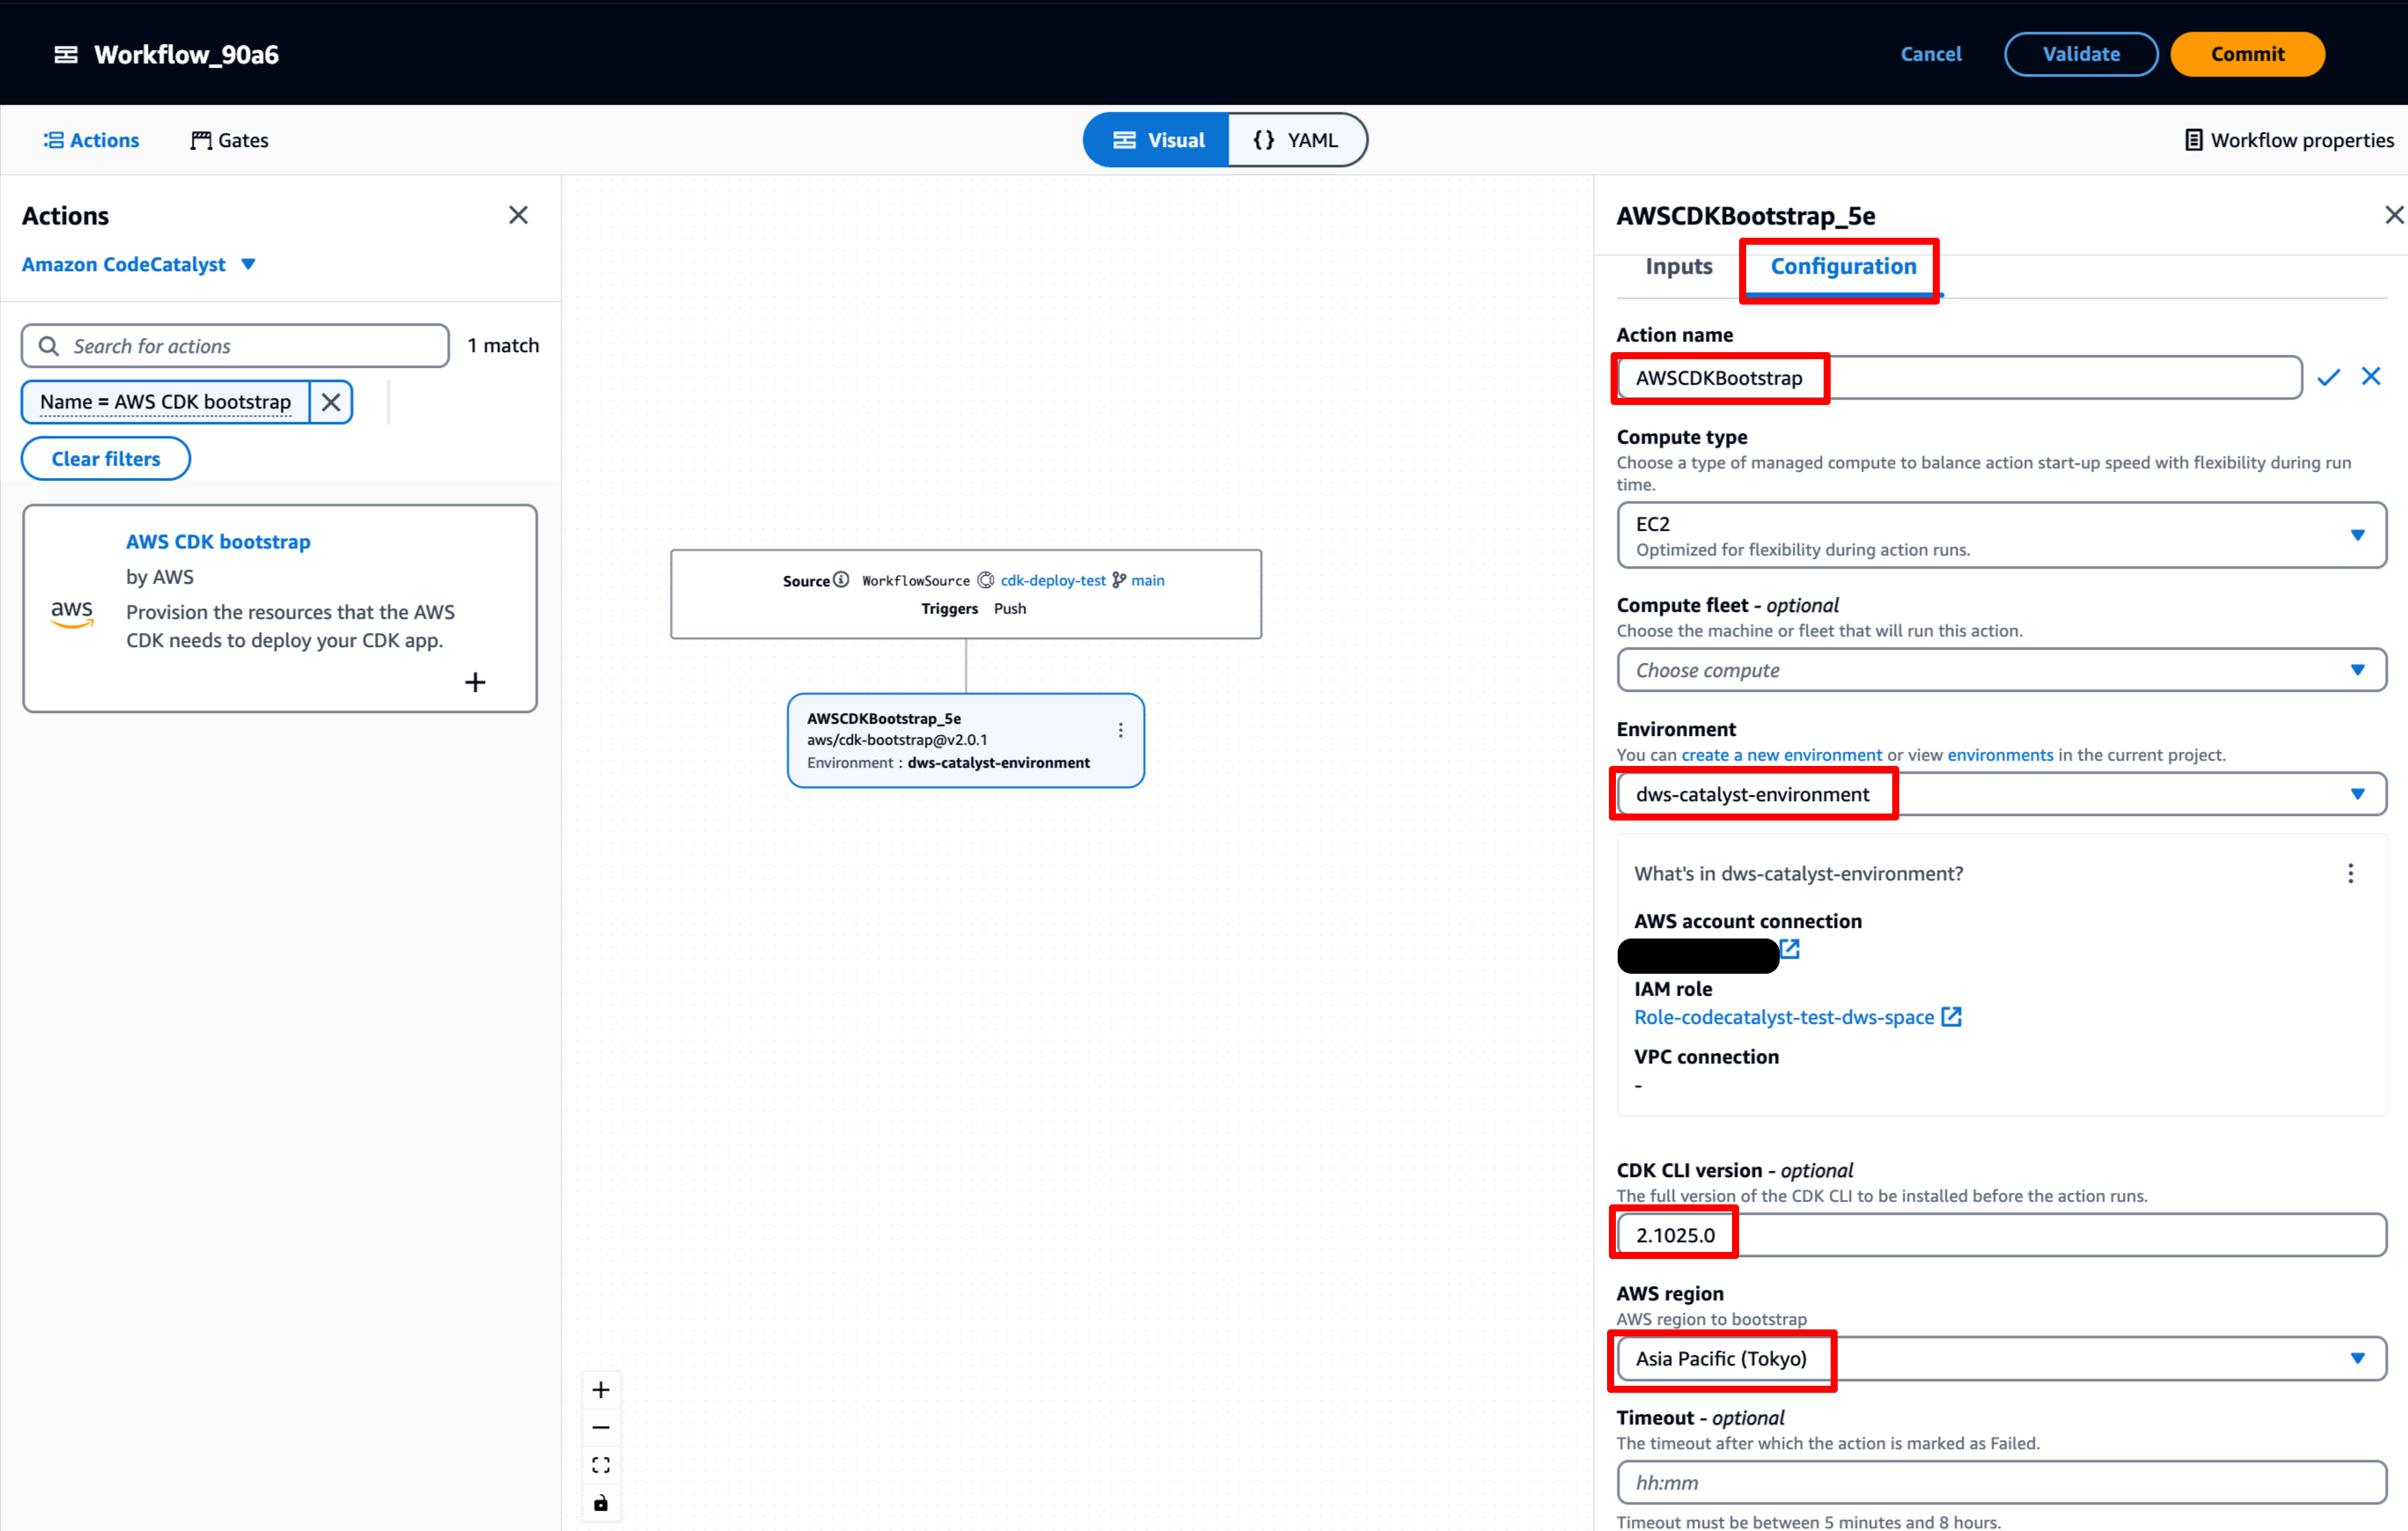
Task: Open the Compute type EC2 dropdown
Action: 2001,535
